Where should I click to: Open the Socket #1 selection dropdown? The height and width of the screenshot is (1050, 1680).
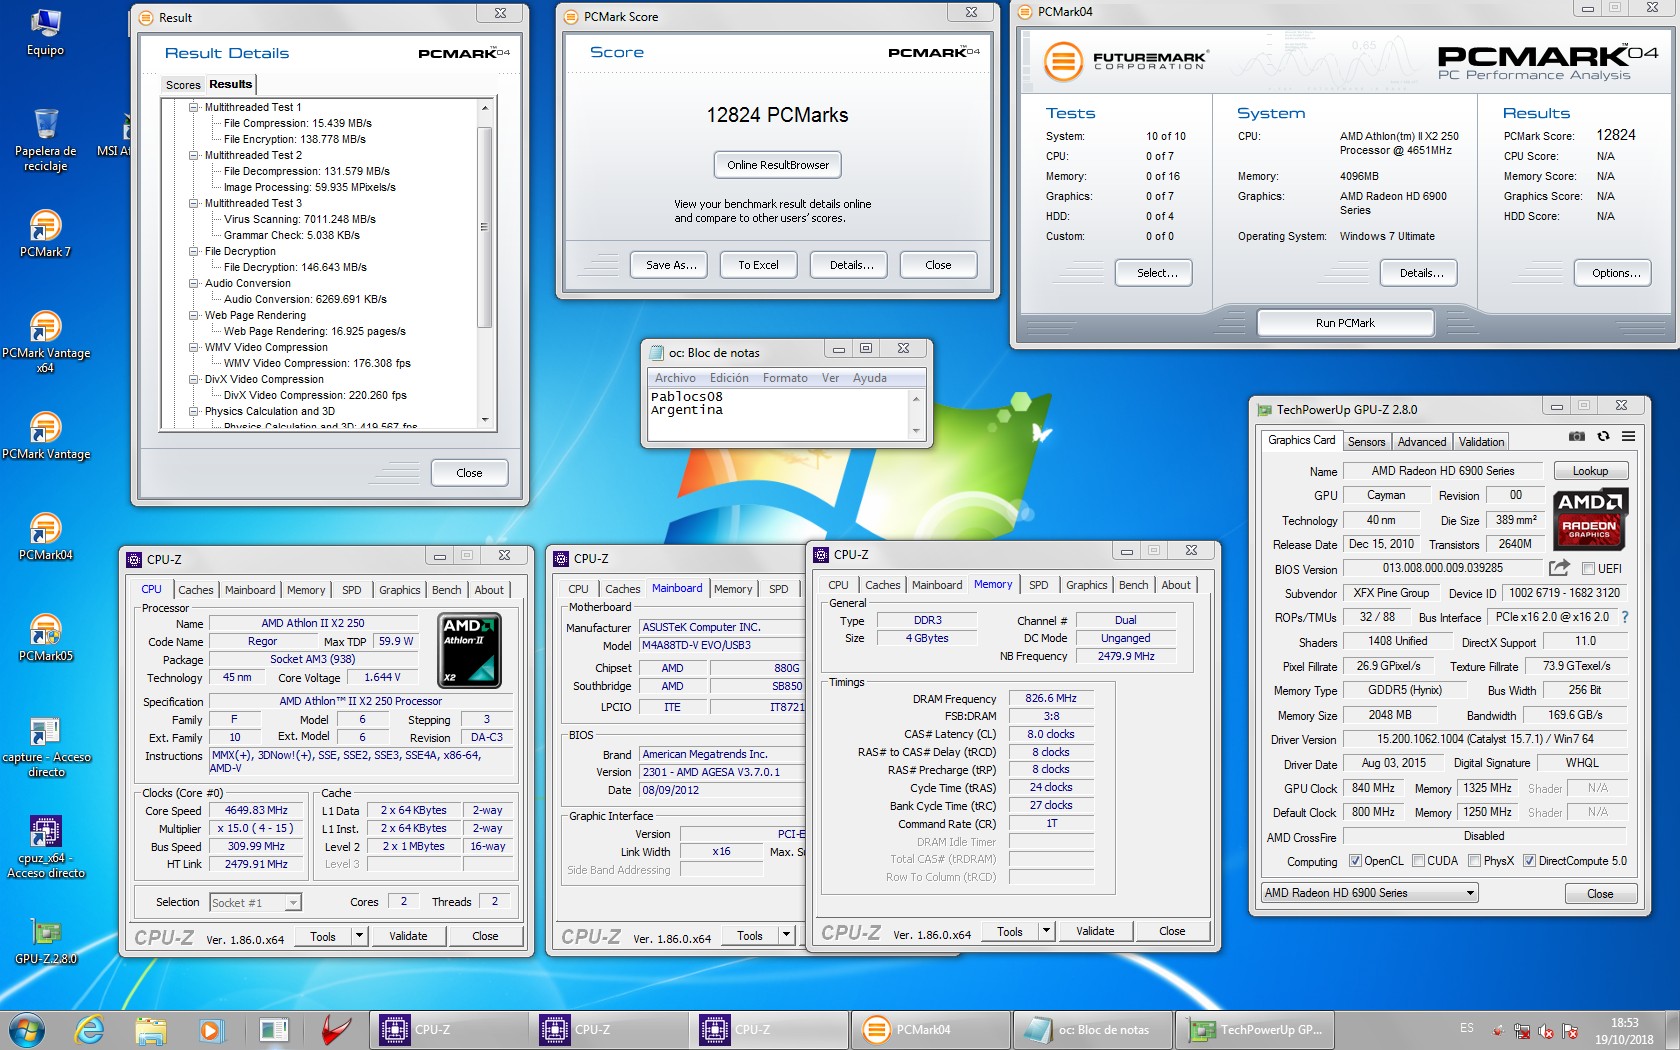(x=255, y=902)
